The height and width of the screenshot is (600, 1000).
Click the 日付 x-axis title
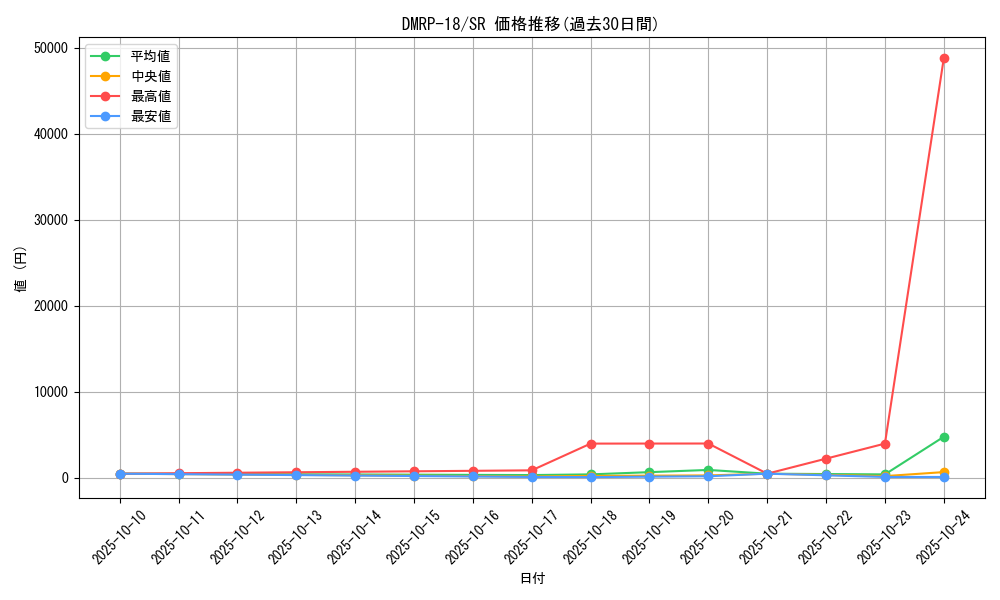532,579
